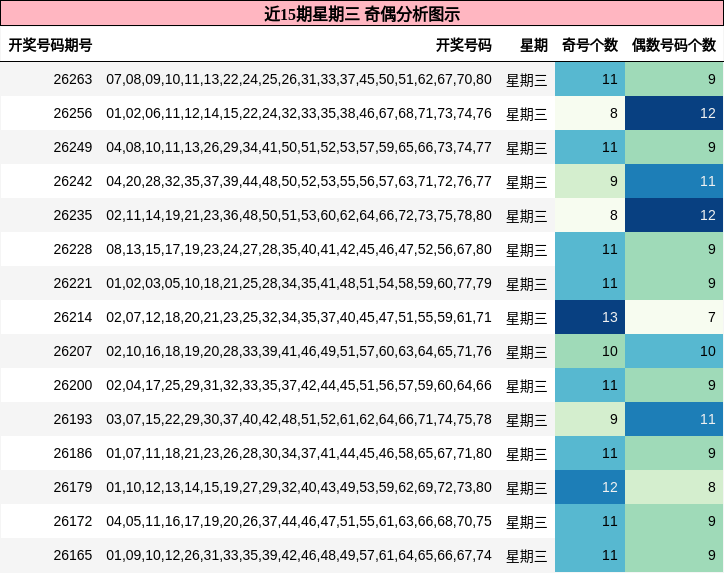
Task: Click the odd count 11 for issue 26200
Action: pyautogui.click(x=590, y=385)
